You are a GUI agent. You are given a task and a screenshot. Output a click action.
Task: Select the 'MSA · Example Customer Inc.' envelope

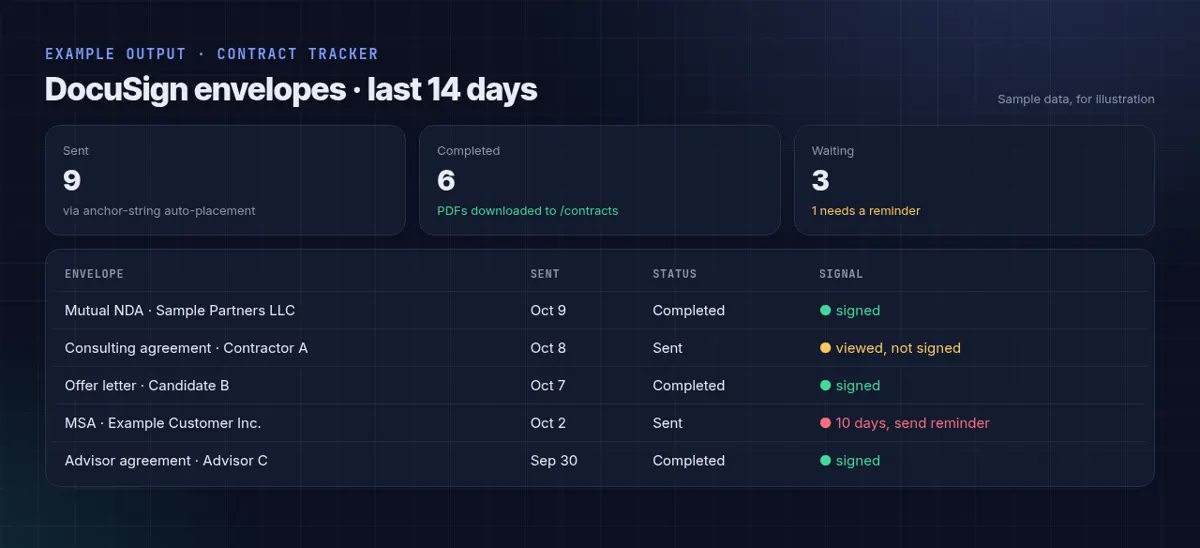(x=163, y=423)
